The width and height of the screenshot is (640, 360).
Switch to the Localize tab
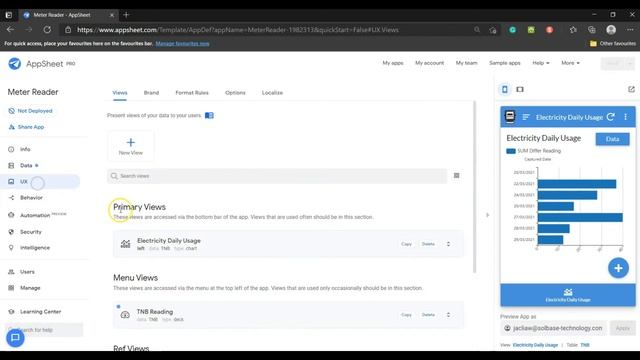point(272,93)
